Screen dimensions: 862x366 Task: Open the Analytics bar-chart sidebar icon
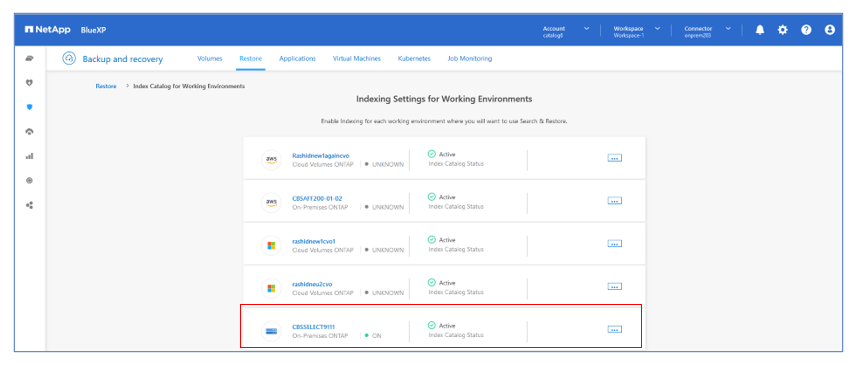coord(30,156)
